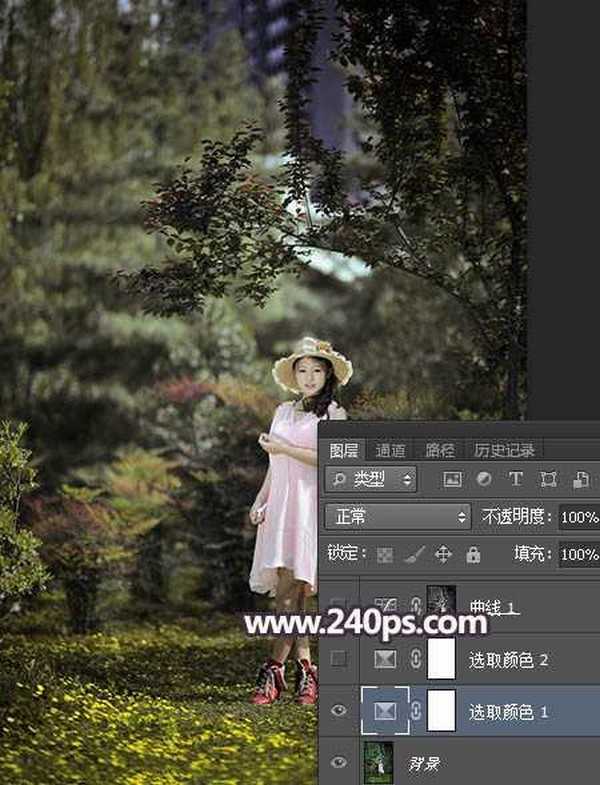The width and height of the screenshot is (600, 785).
Task: Hide the 背景 layer using its eye icon
Action: tap(339, 763)
